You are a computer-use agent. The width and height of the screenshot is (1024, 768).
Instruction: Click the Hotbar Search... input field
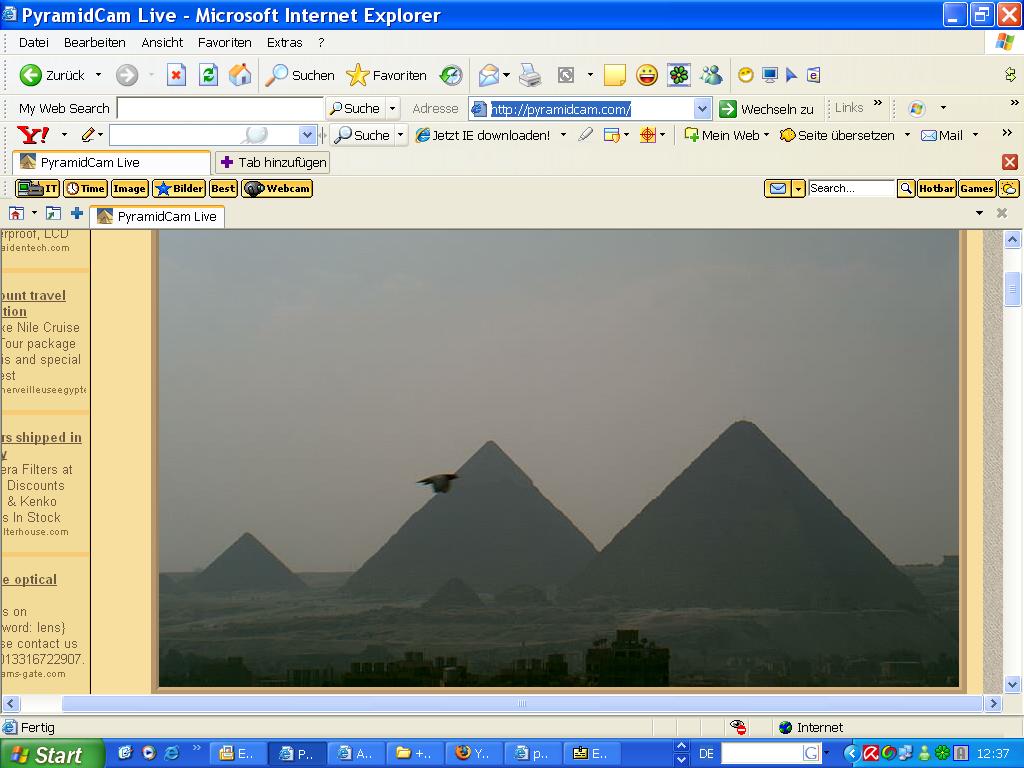tap(851, 188)
